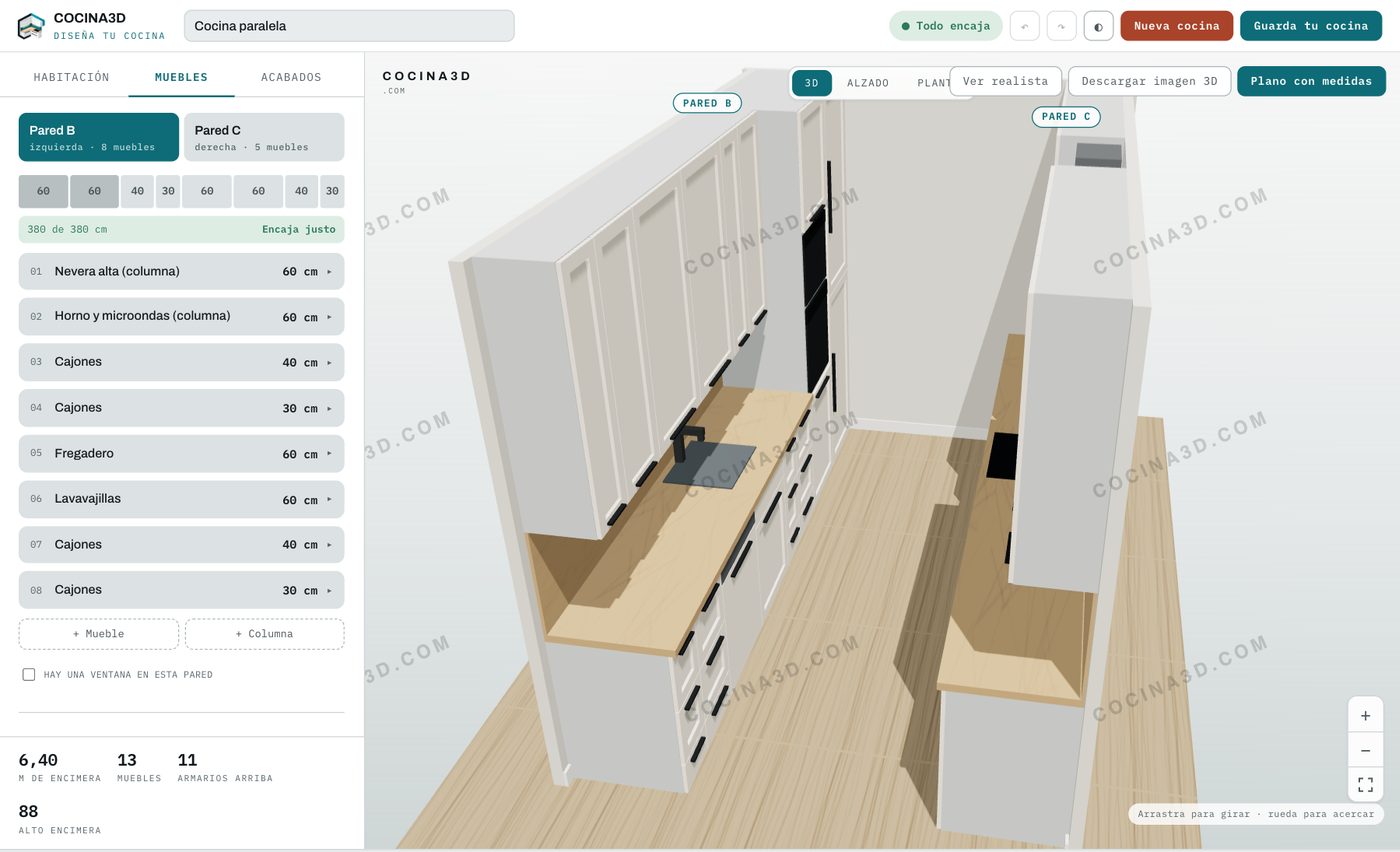Open the fullscreen 3D view
Viewport: 1400px width, 852px height.
click(1365, 784)
